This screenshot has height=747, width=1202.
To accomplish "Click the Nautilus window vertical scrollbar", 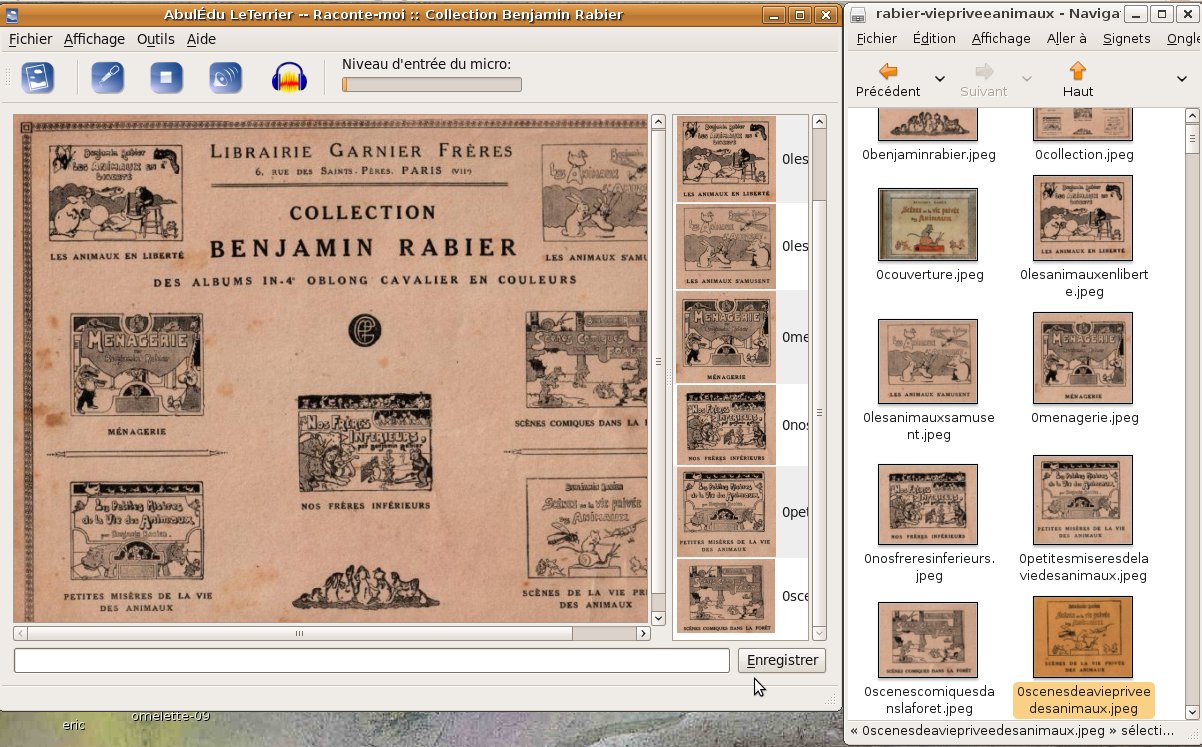I will coord(1191,413).
